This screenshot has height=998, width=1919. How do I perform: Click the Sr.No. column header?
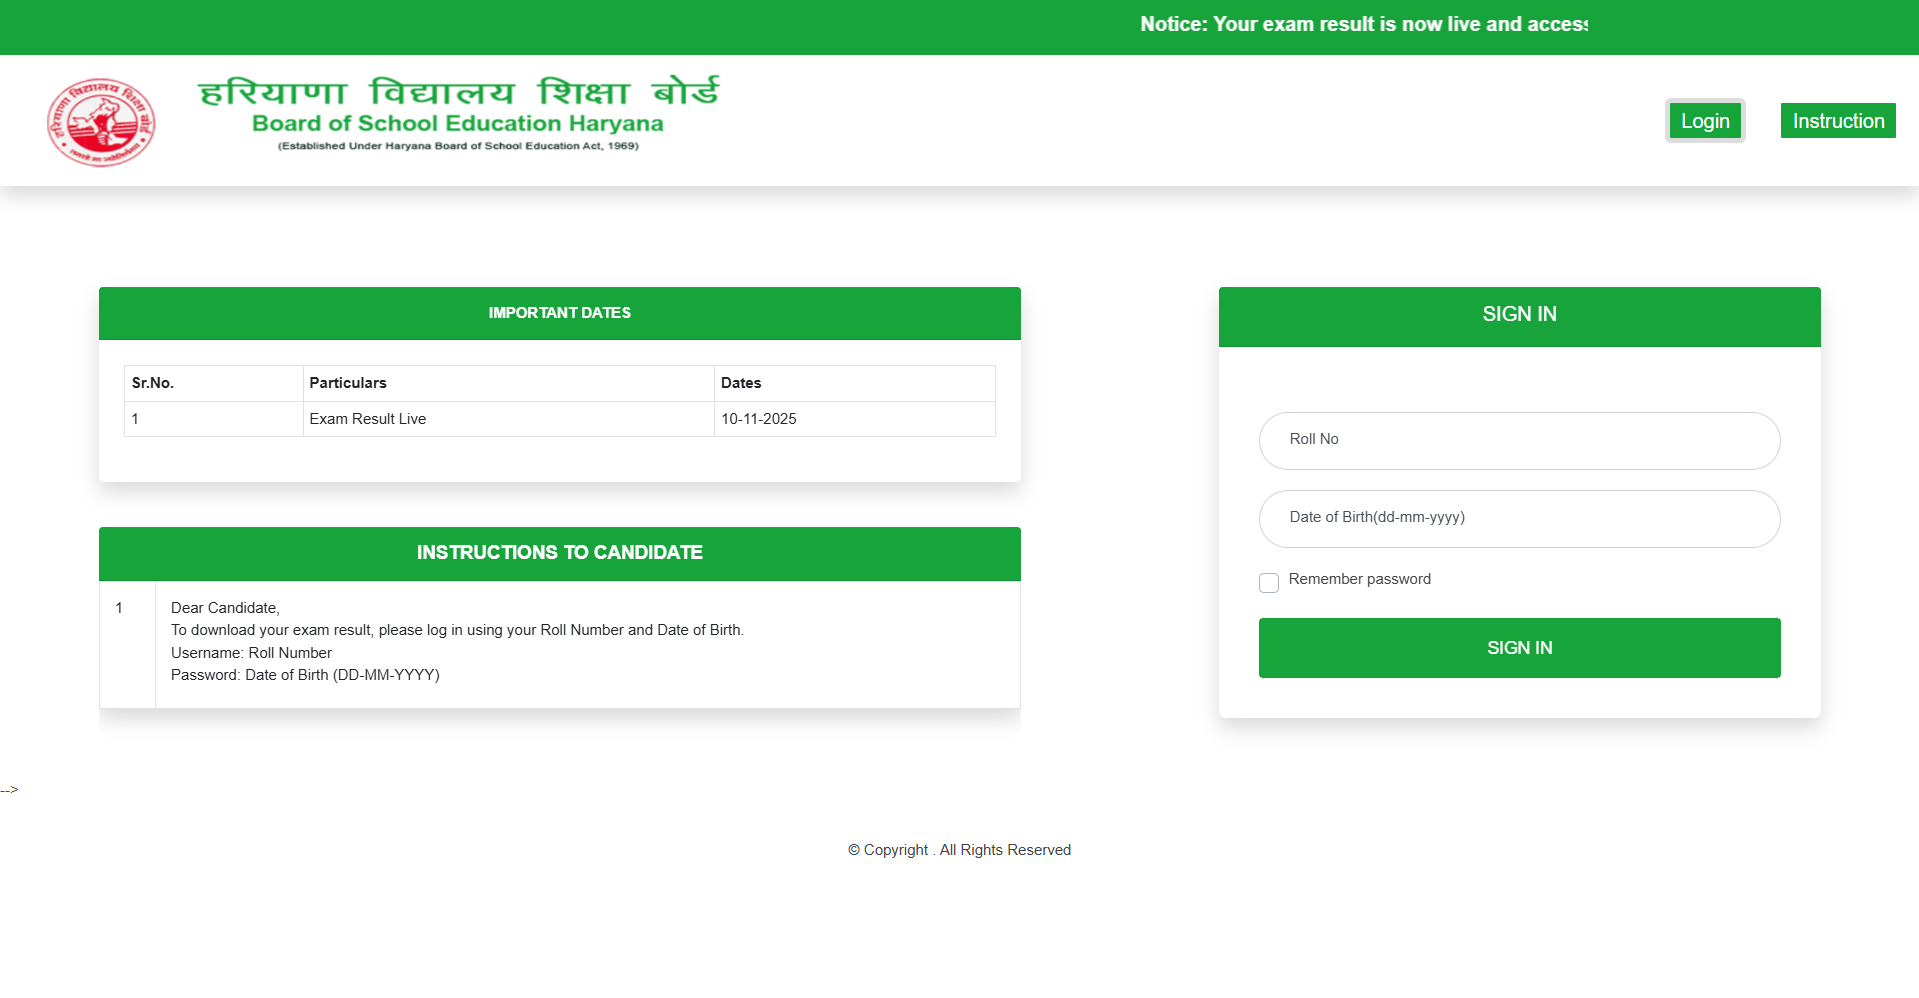pos(153,383)
